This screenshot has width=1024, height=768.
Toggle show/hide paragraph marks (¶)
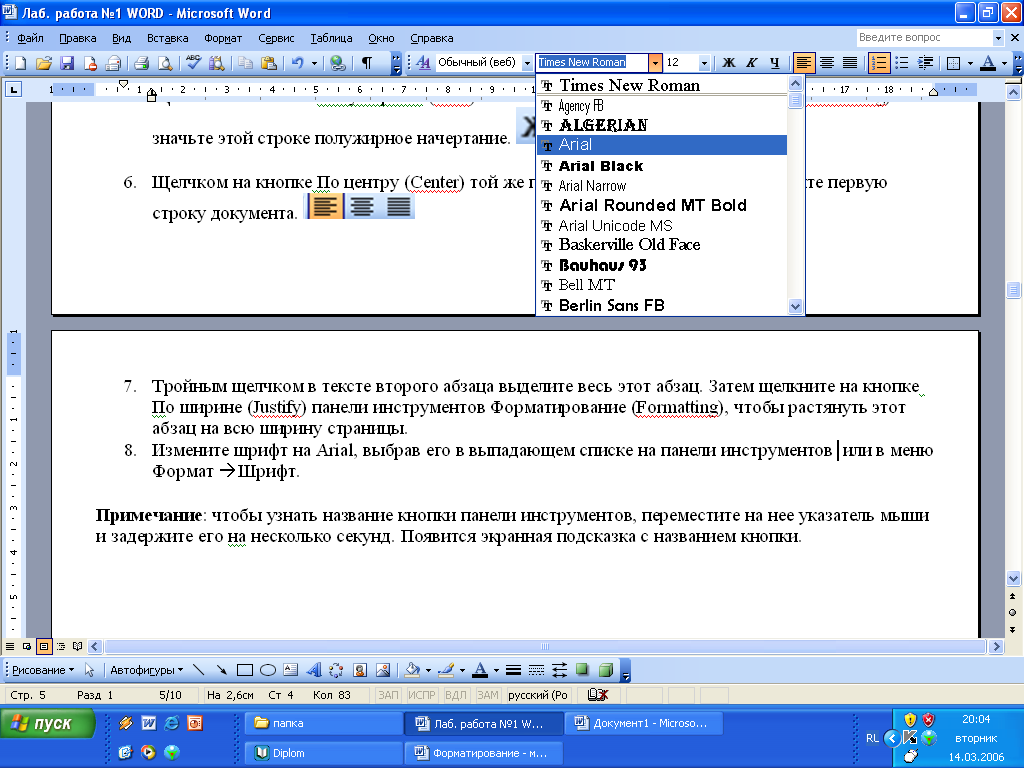(x=367, y=63)
